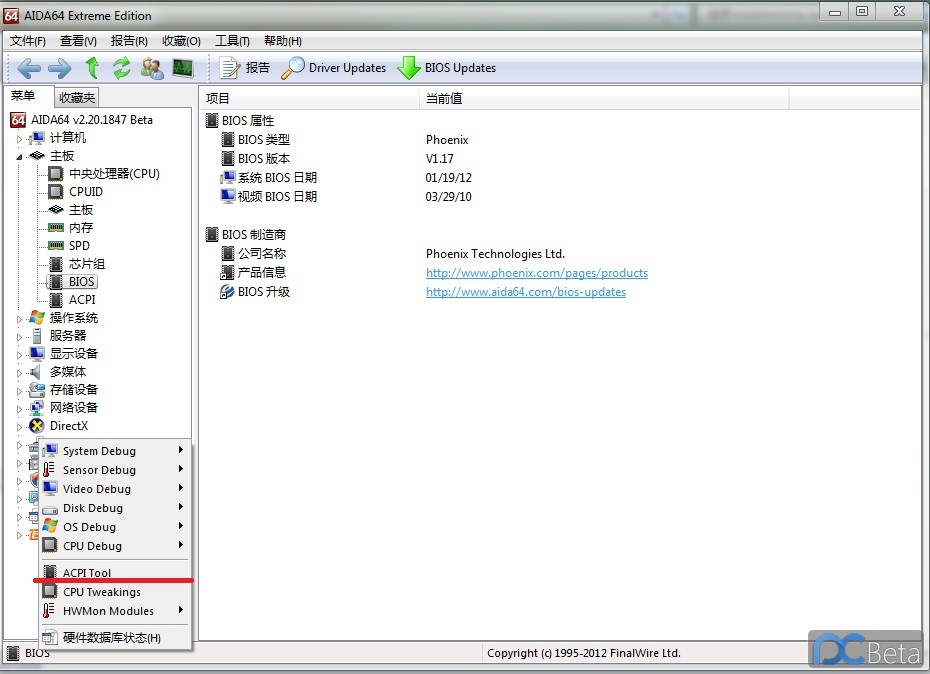Open the Disk Debug submenu

(x=115, y=508)
